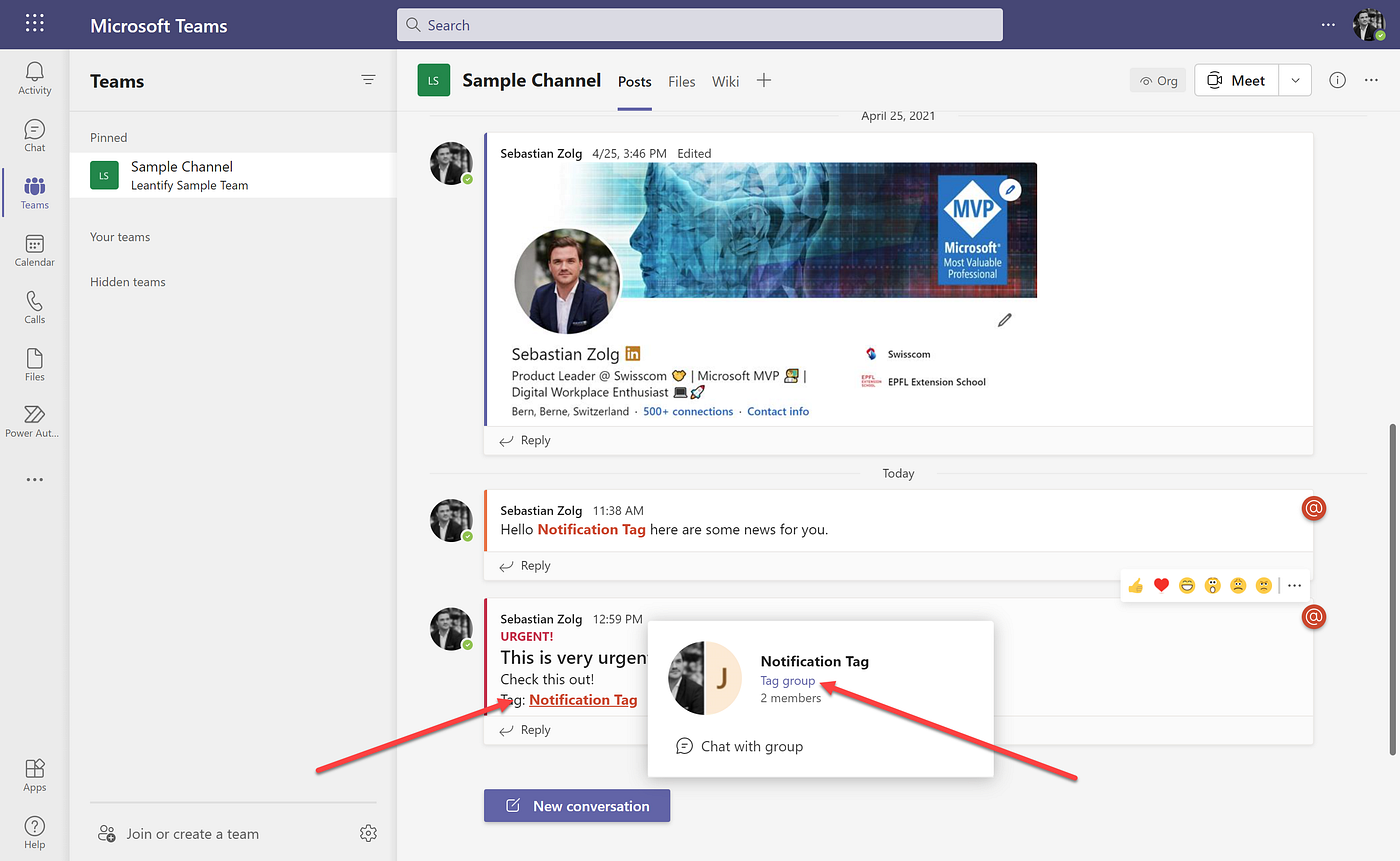Click the EPFL Extension School entry
The height and width of the screenshot is (861, 1400).
point(924,381)
